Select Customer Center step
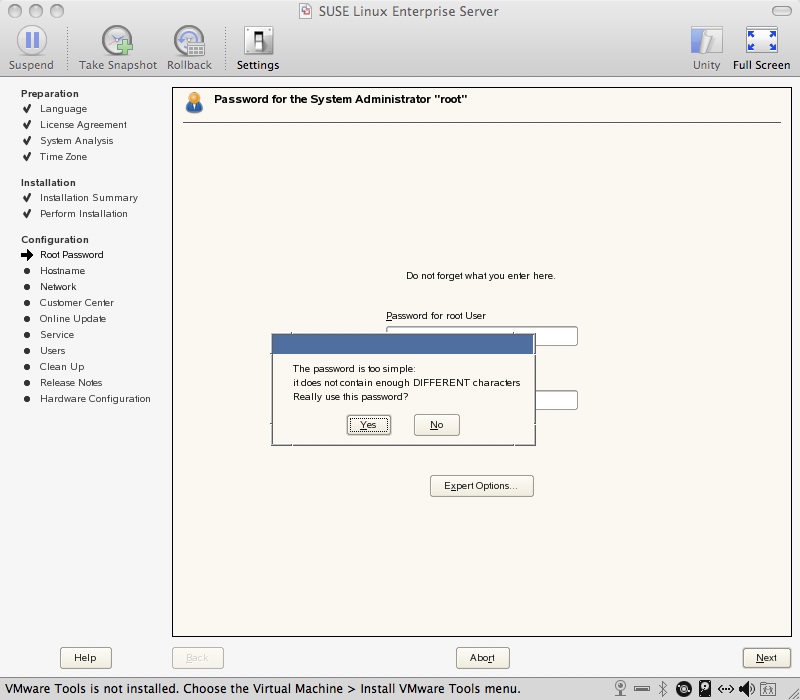 pyautogui.click(x=77, y=303)
